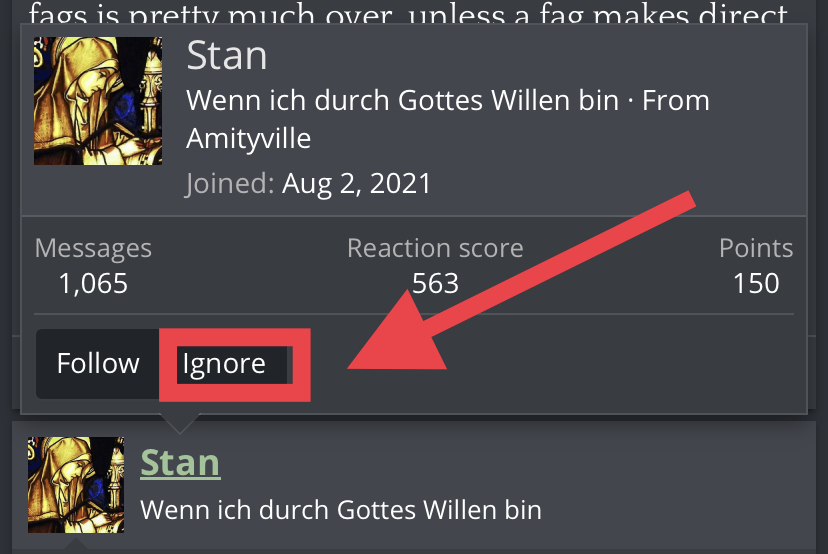Click the Stan name heading in the popup card
The height and width of the screenshot is (554, 828).
pos(227,56)
